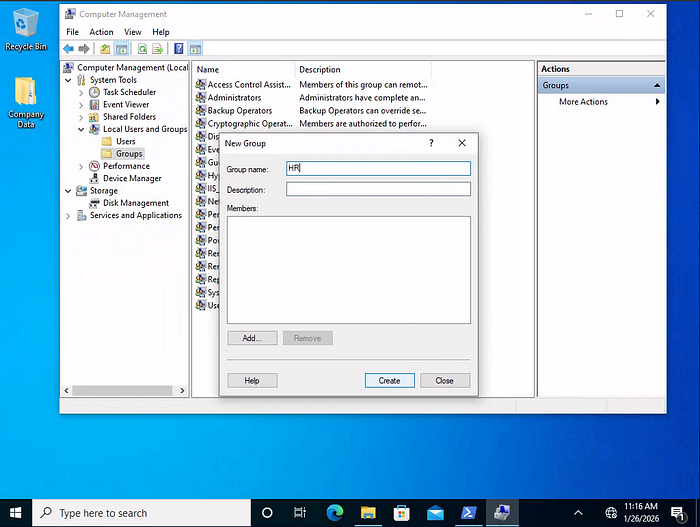Expand Services and Applications node
The height and width of the screenshot is (527, 700).
(x=68, y=216)
